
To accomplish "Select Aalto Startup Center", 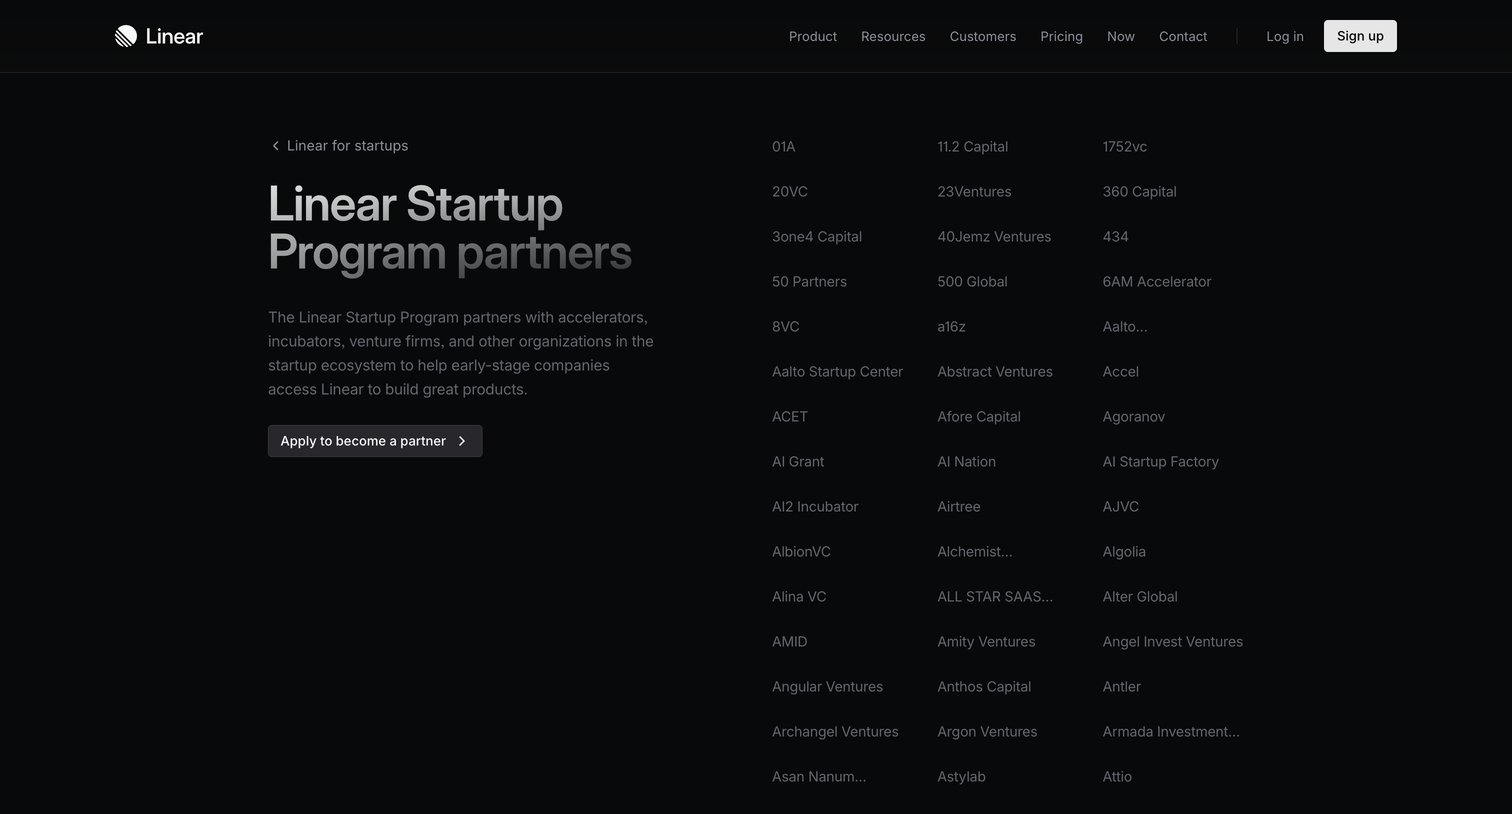I will pyautogui.click(x=837, y=372).
